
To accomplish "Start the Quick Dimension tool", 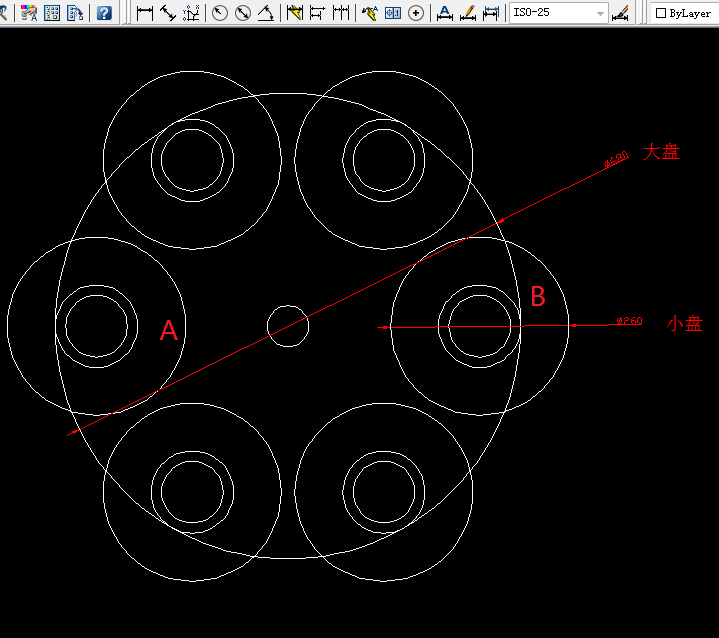I will coord(295,13).
